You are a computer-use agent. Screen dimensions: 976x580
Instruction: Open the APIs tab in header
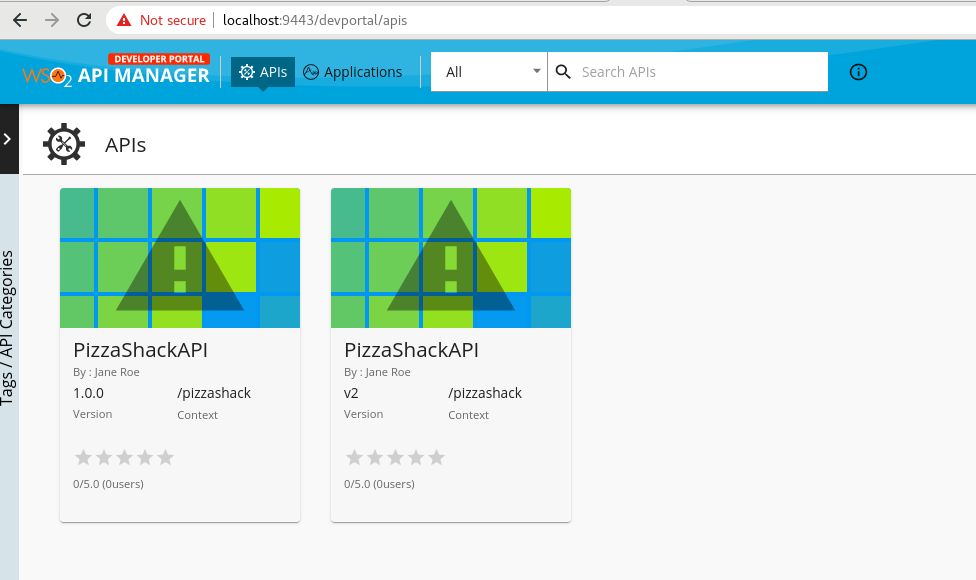point(263,72)
